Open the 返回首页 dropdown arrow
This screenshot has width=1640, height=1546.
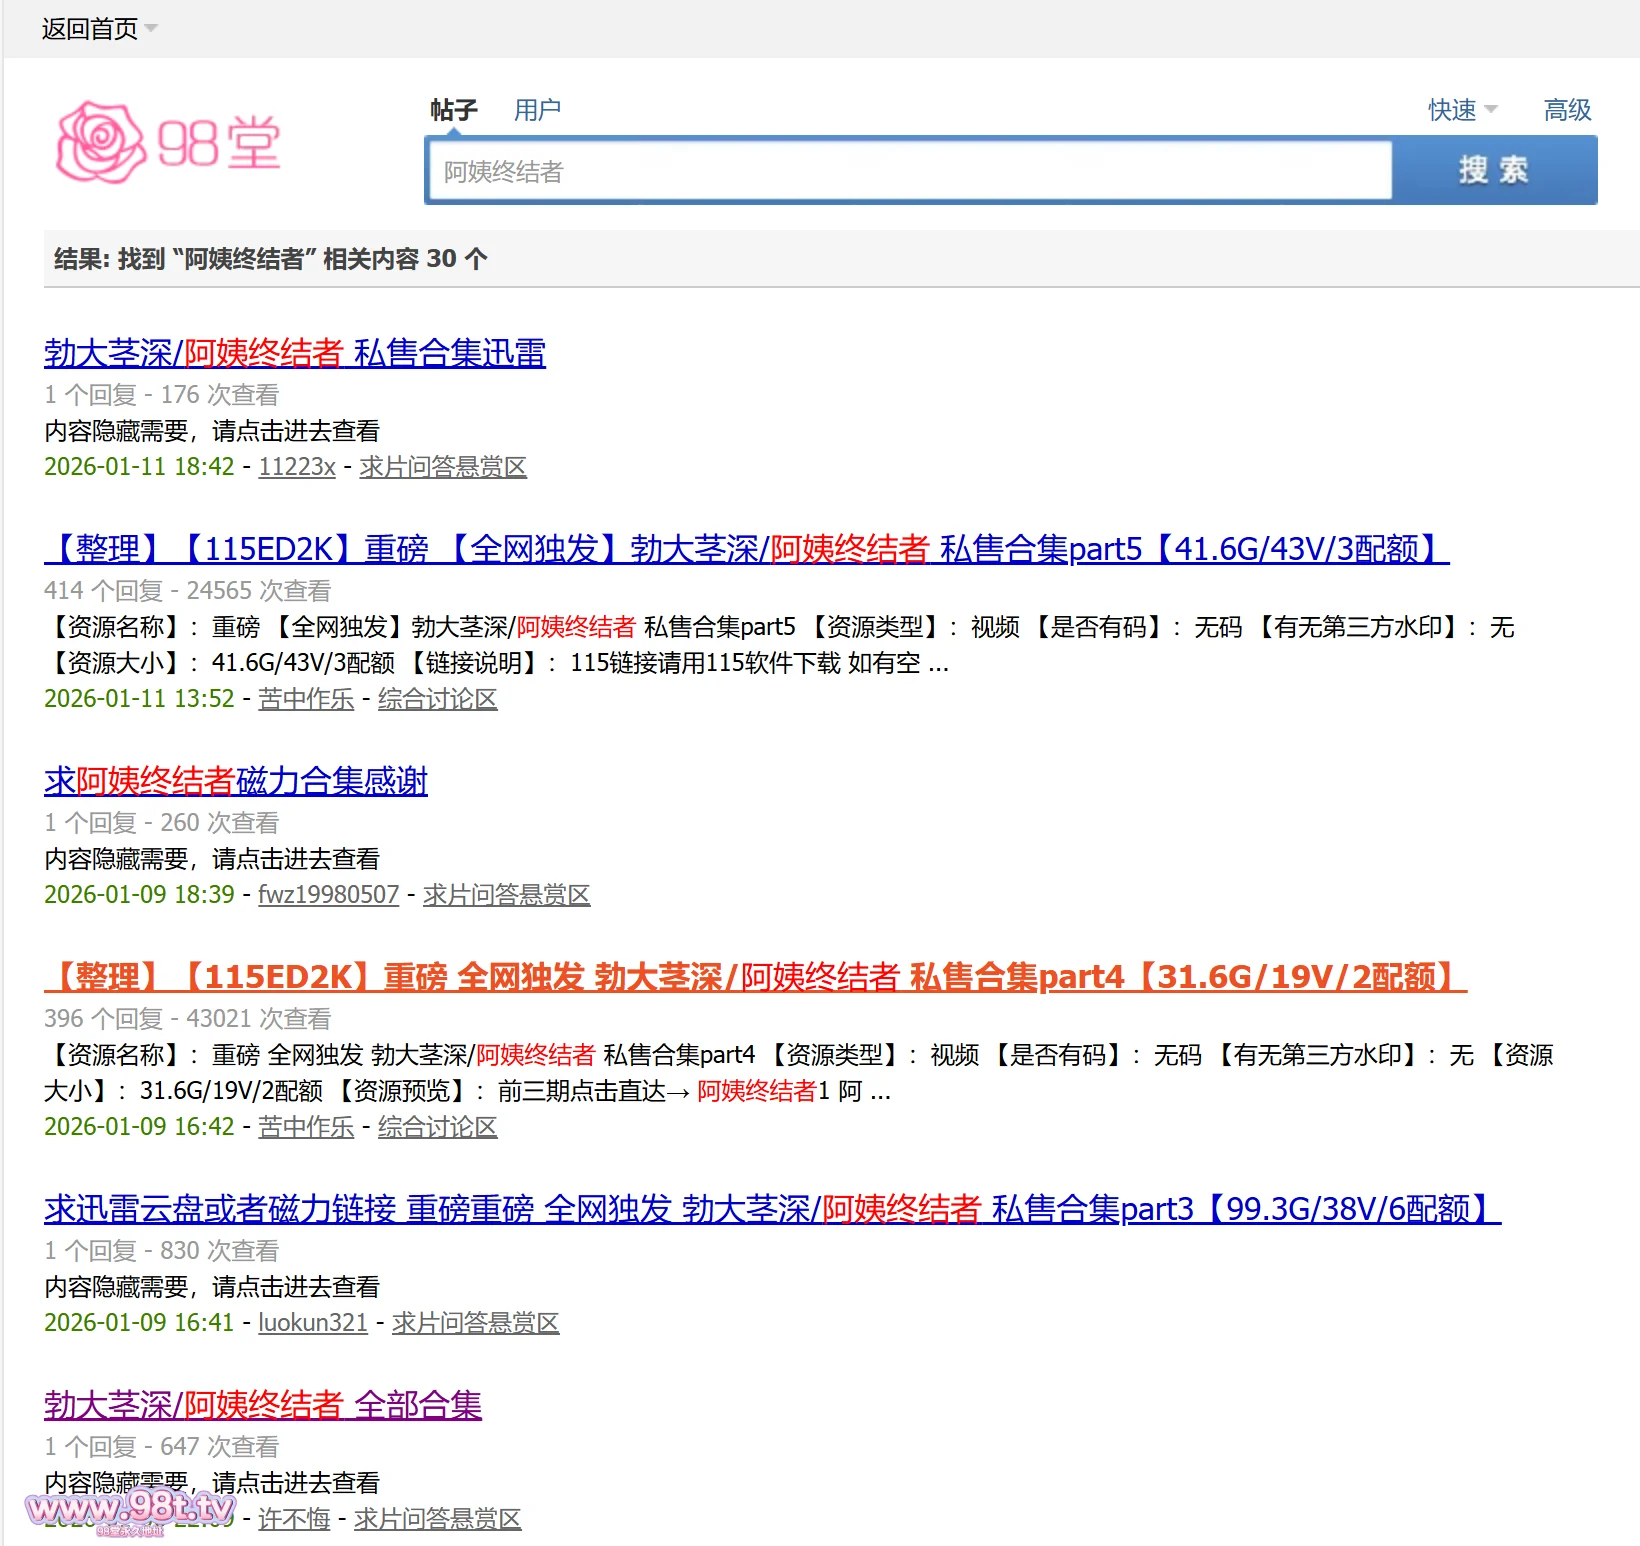pyautogui.click(x=151, y=28)
